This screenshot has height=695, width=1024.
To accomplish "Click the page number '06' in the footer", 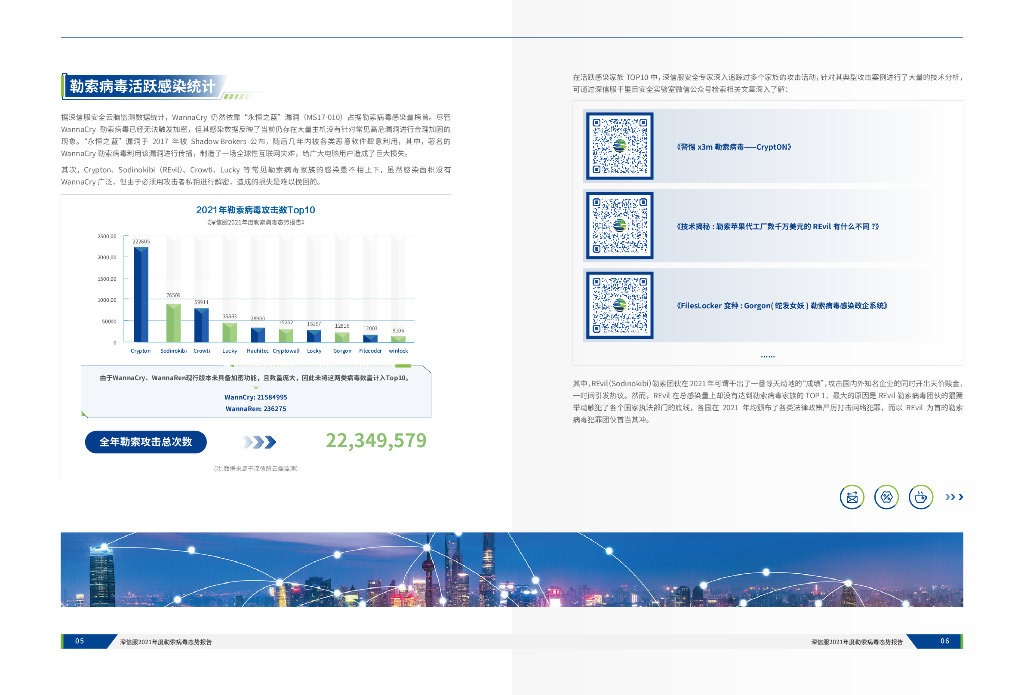I will pyautogui.click(x=945, y=641).
